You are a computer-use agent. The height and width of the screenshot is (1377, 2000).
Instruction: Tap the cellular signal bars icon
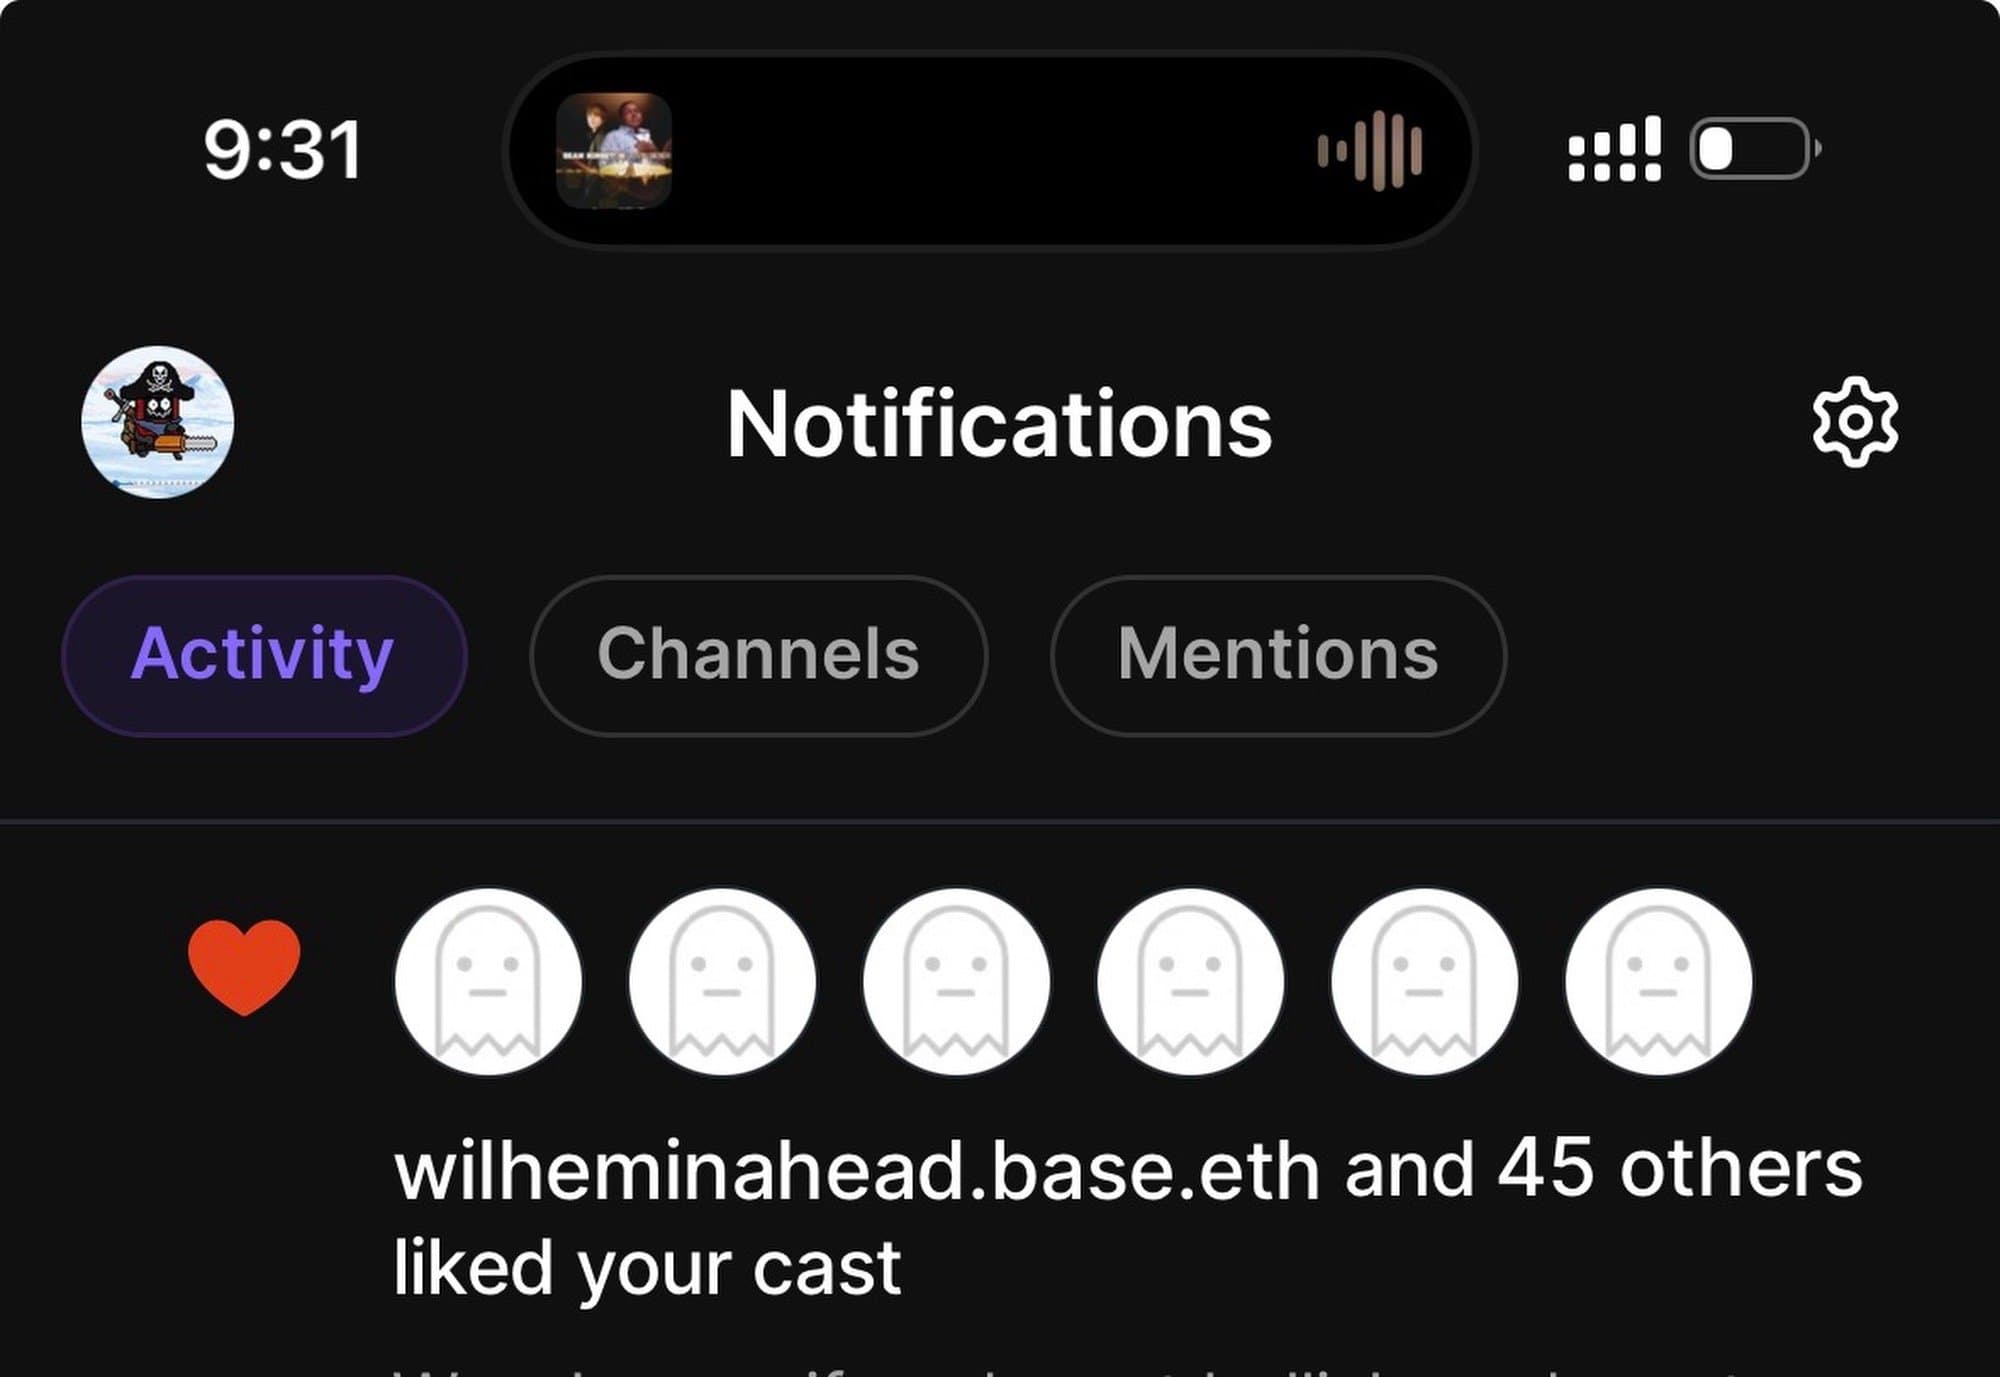point(1614,150)
